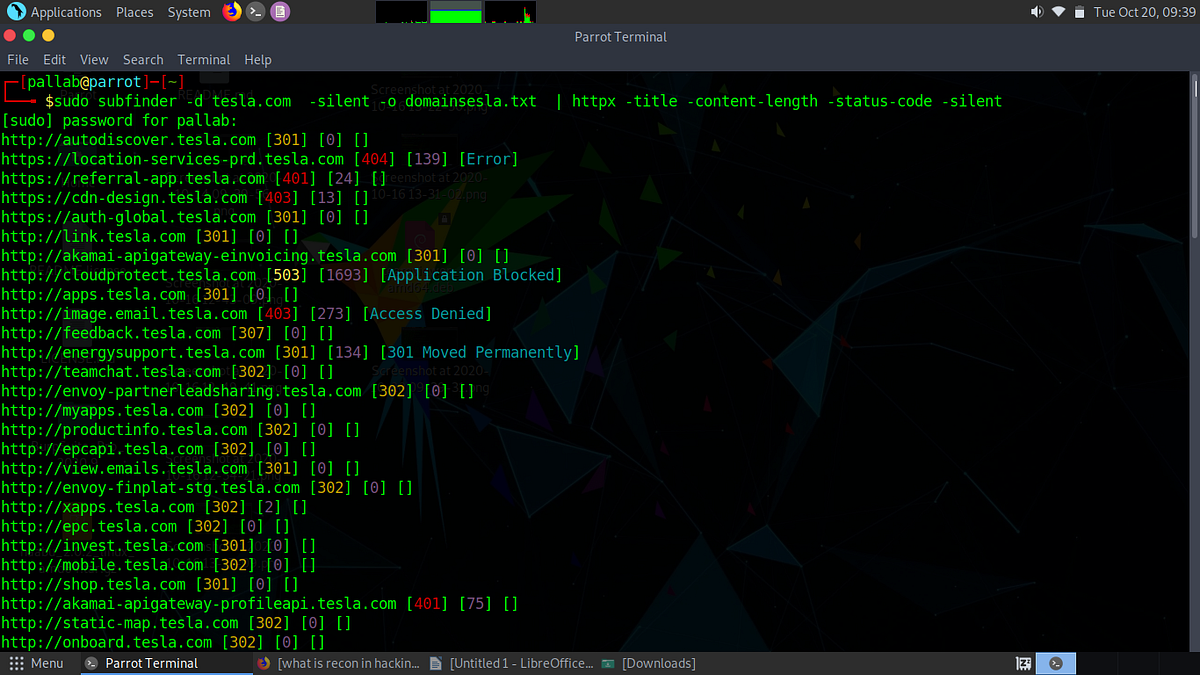1200x675 pixels.
Task: Click the Parrot logo beside Applications
Action: (13, 12)
